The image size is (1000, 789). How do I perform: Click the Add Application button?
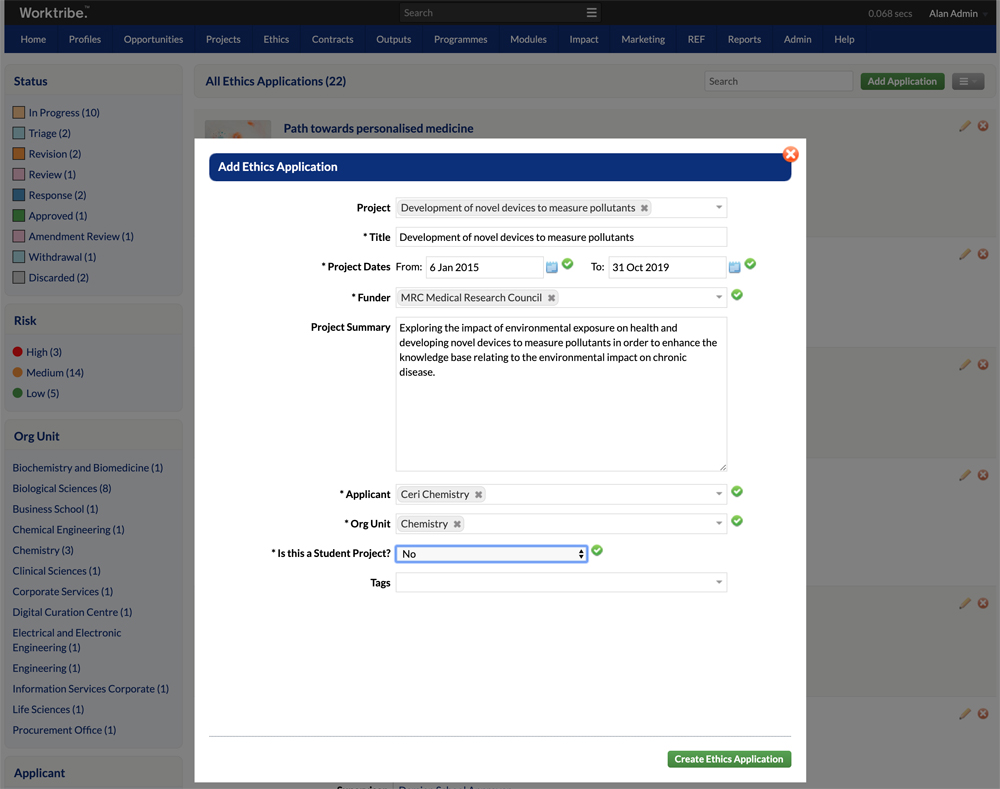tap(902, 82)
